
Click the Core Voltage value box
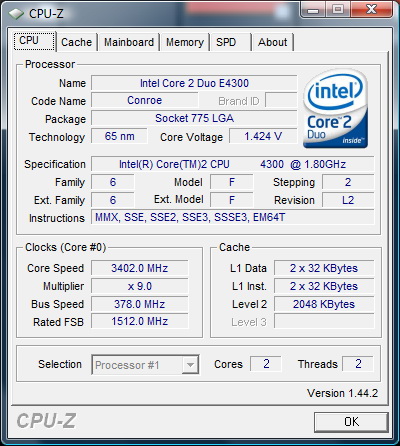263,136
